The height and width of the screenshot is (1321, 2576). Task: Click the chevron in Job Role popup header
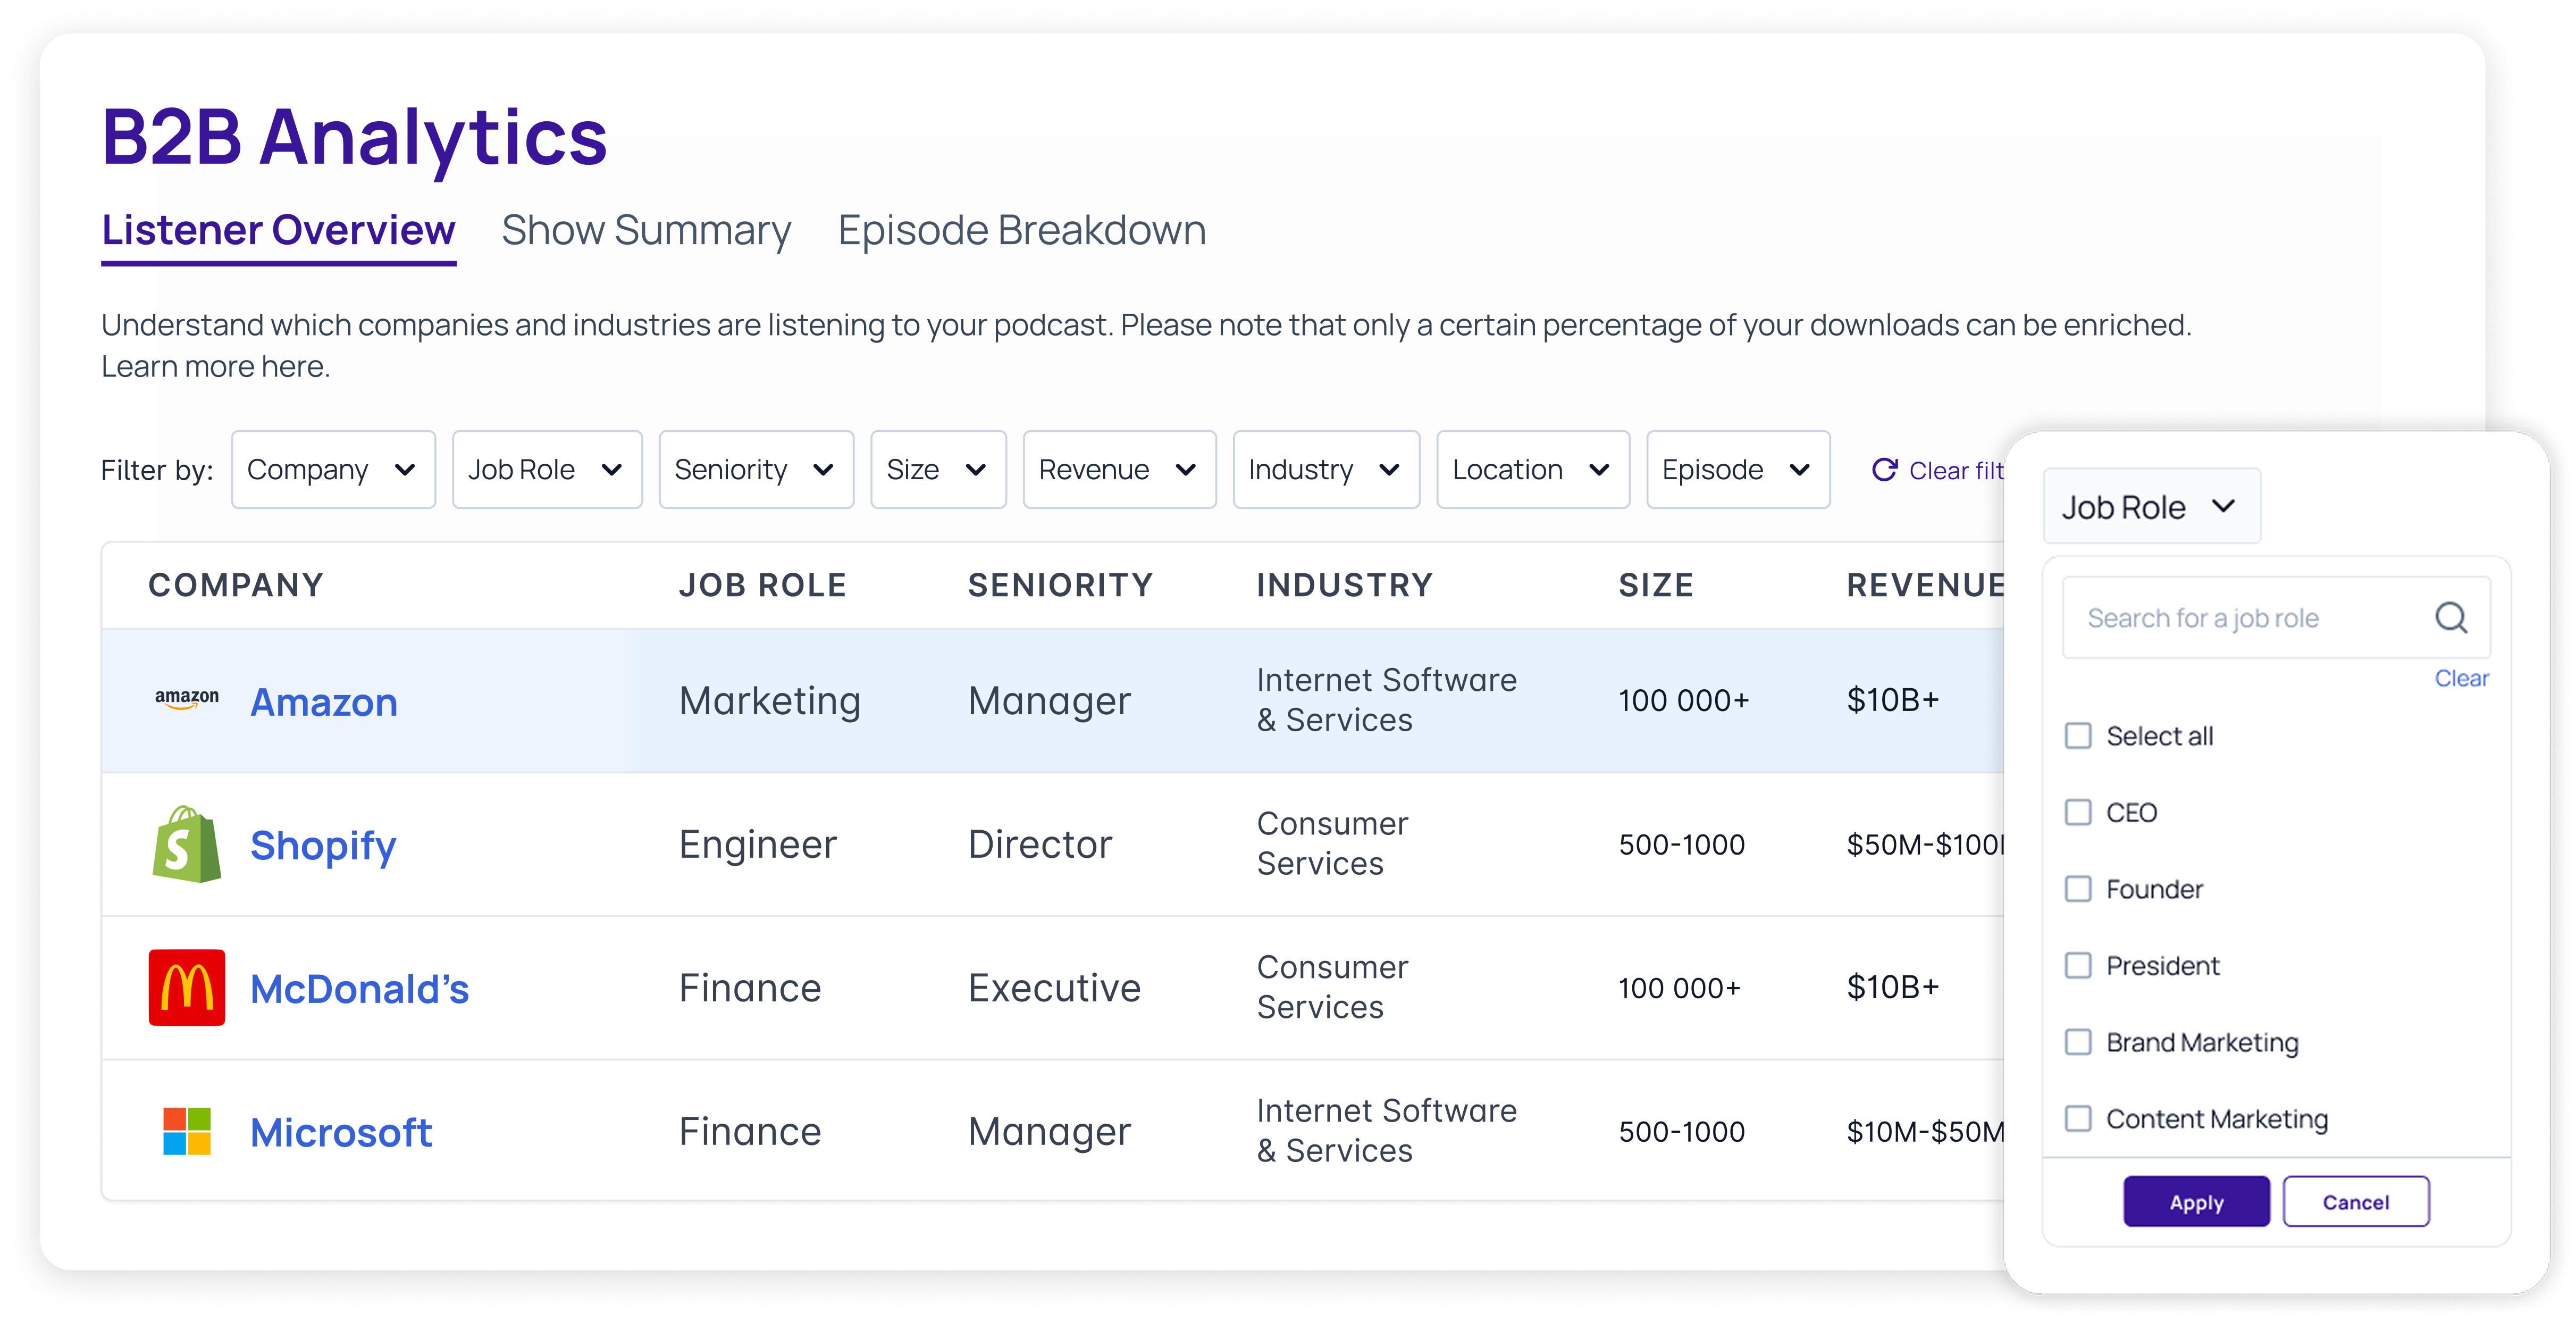(2223, 506)
